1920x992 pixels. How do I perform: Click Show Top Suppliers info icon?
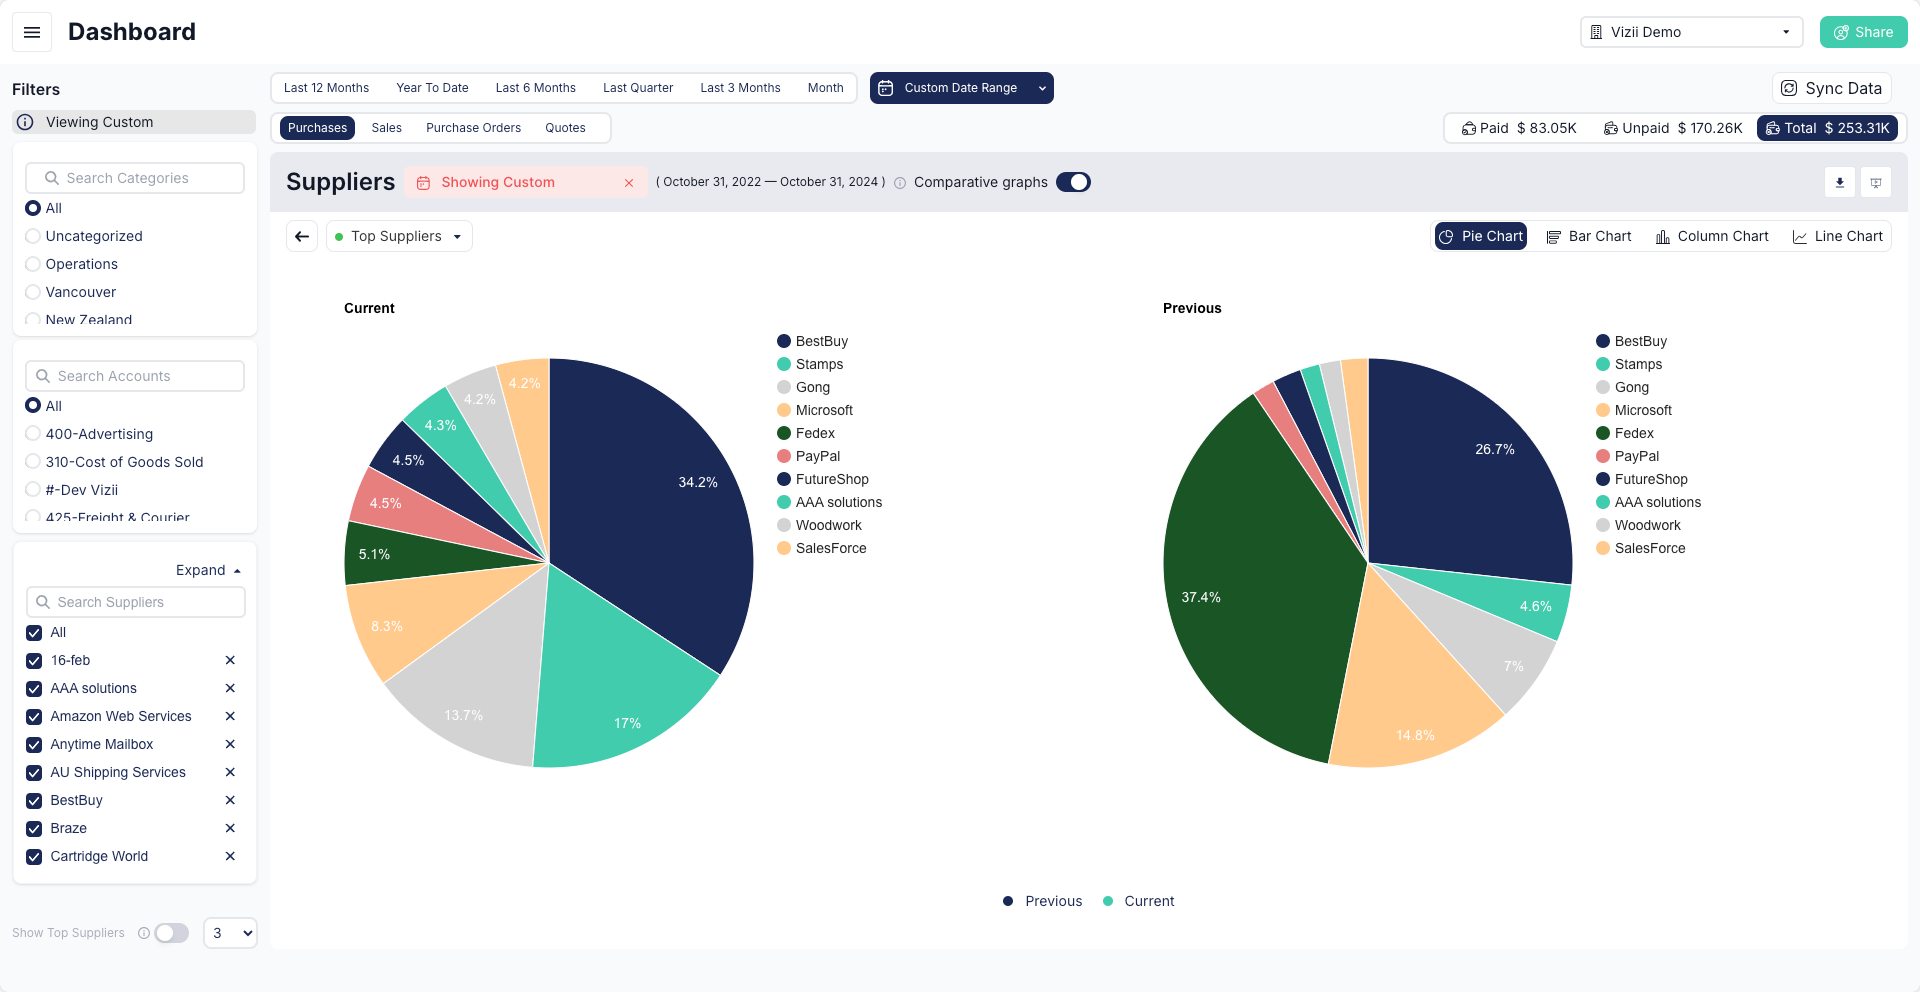pos(144,933)
